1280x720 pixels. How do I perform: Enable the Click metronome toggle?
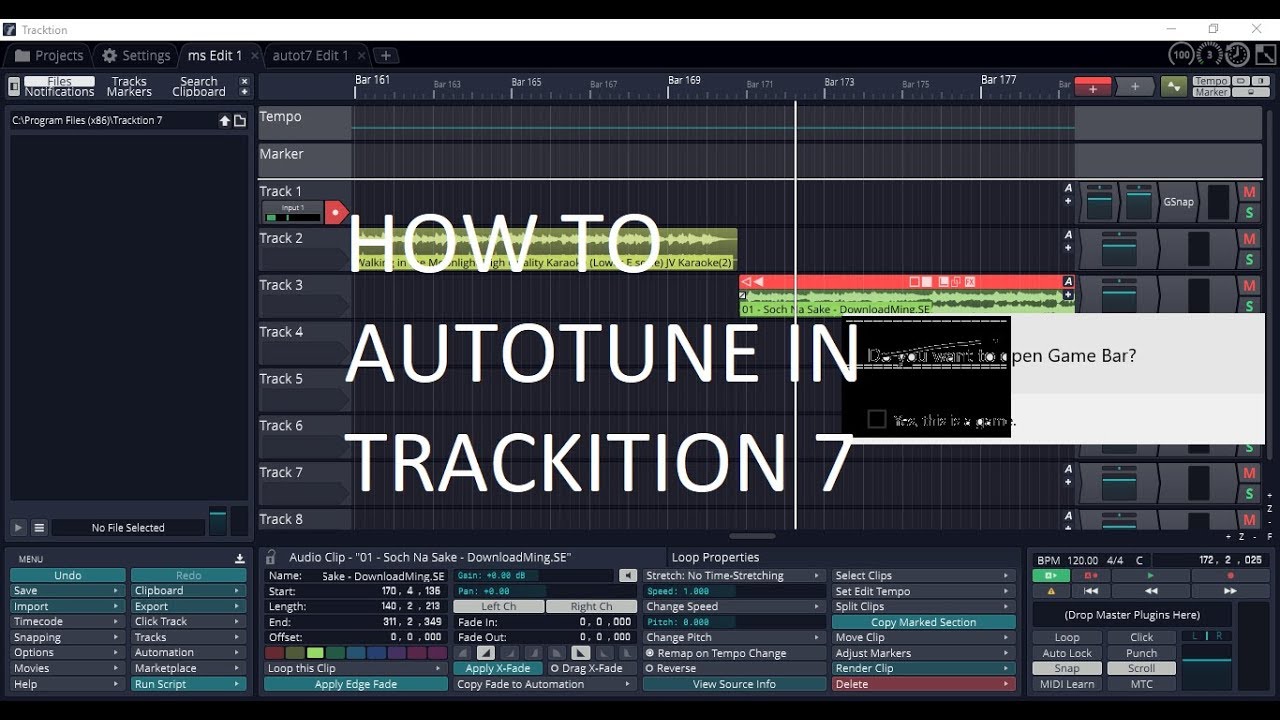tap(1141, 637)
